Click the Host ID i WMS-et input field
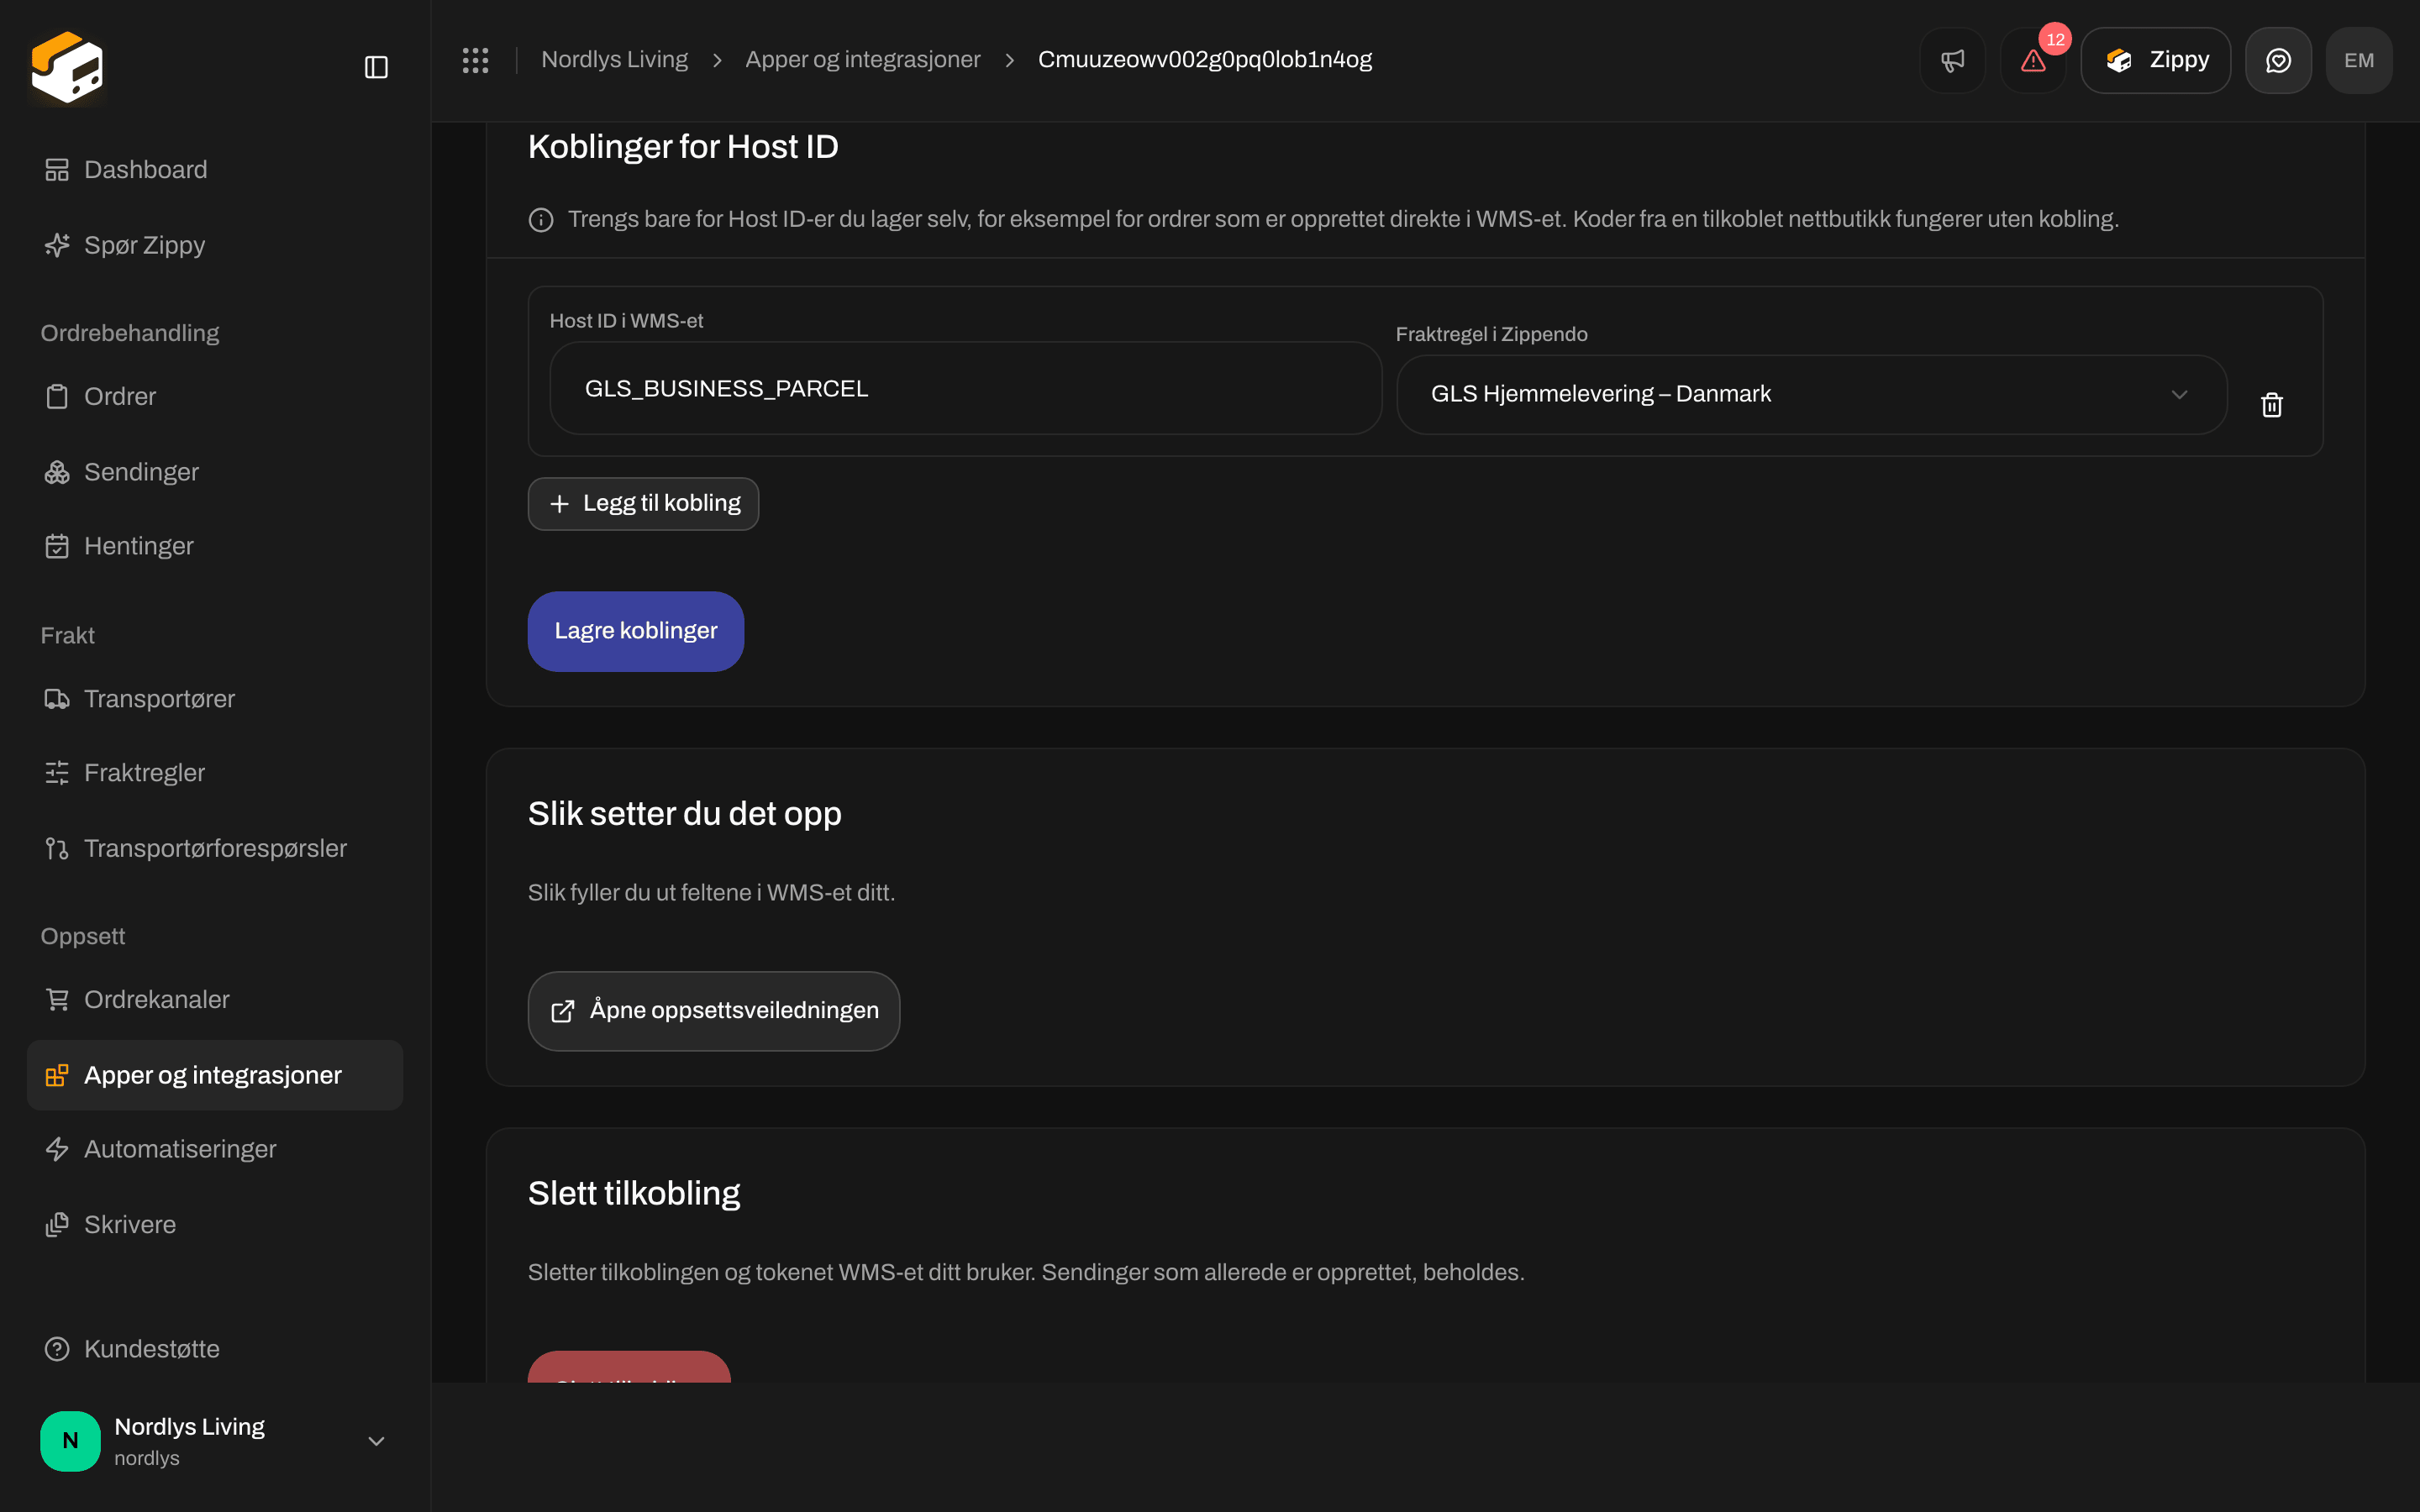2420x1512 pixels. (x=965, y=388)
